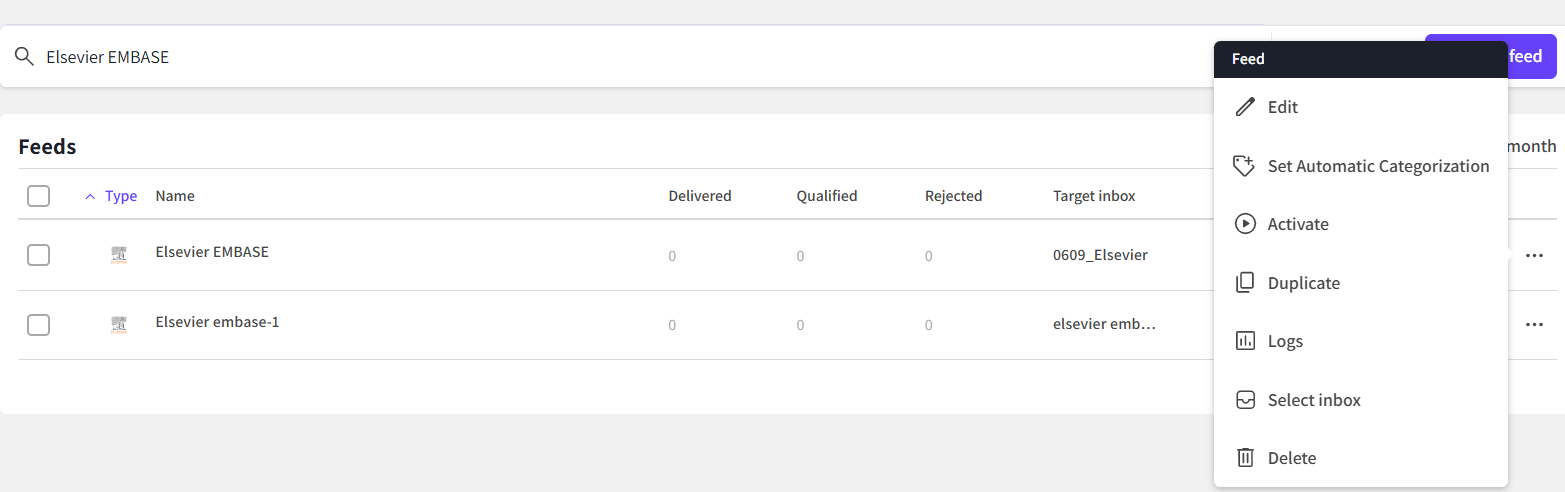The width and height of the screenshot is (1565, 492).
Task: Click the Logs chart icon
Action: [1245, 341]
